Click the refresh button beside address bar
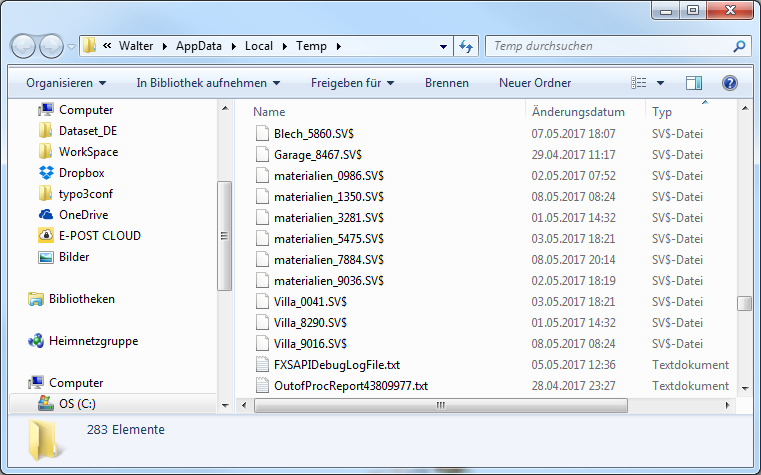This screenshot has width=761, height=475. tap(465, 46)
